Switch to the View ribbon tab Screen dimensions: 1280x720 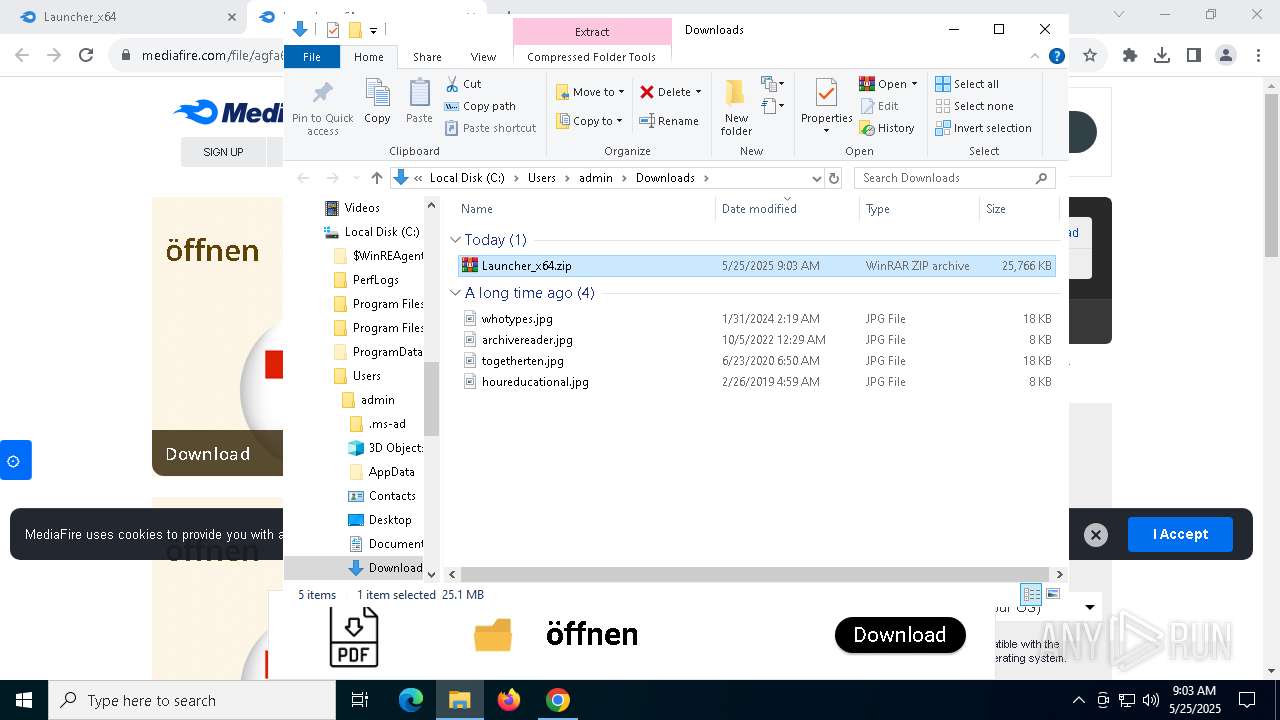point(483,57)
